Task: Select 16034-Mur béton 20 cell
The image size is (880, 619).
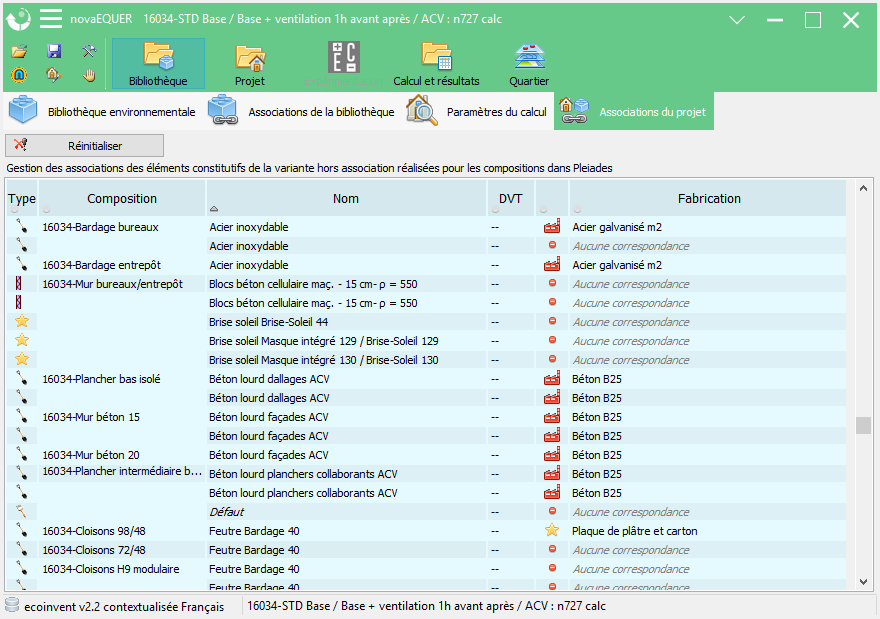Action: (x=122, y=455)
